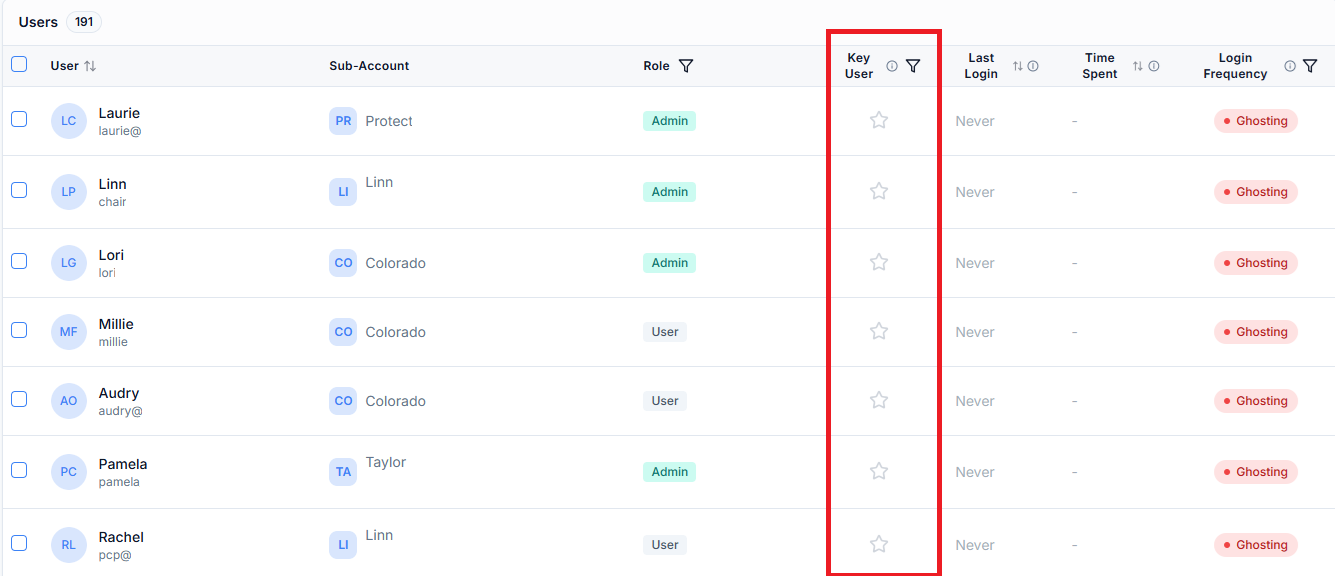This screenshot has height=576, width=1335.
Task: Click Laurie's Ghosting status badge
Action: [1256, 121]
